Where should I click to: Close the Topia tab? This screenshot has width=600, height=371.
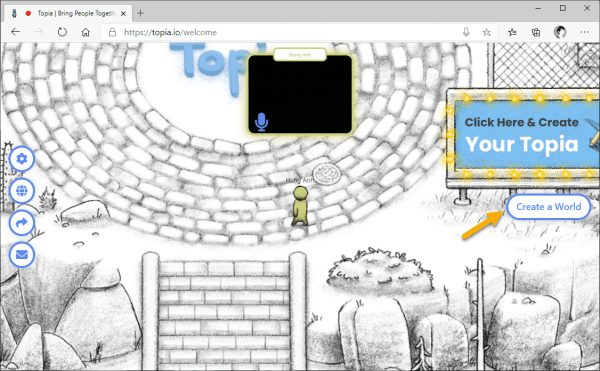tap(123, 13)
